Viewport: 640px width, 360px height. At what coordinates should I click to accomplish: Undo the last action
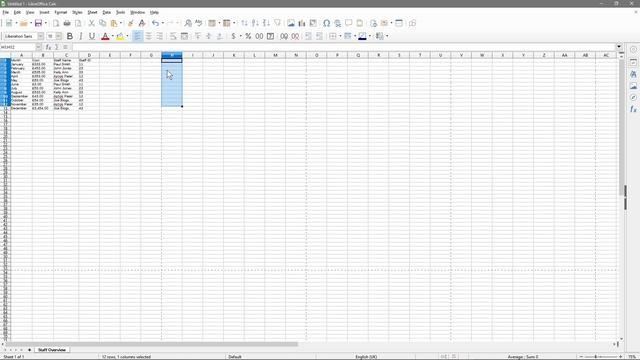click(155, 23)
